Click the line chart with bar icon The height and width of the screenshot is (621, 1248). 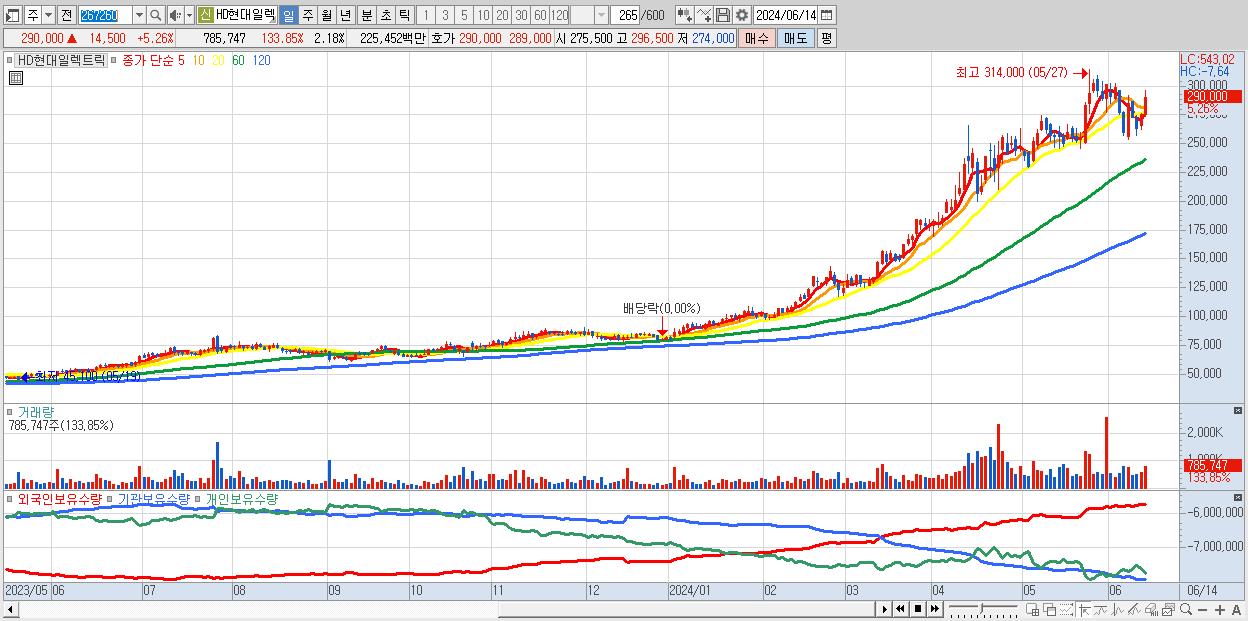tap(1101, 610)
